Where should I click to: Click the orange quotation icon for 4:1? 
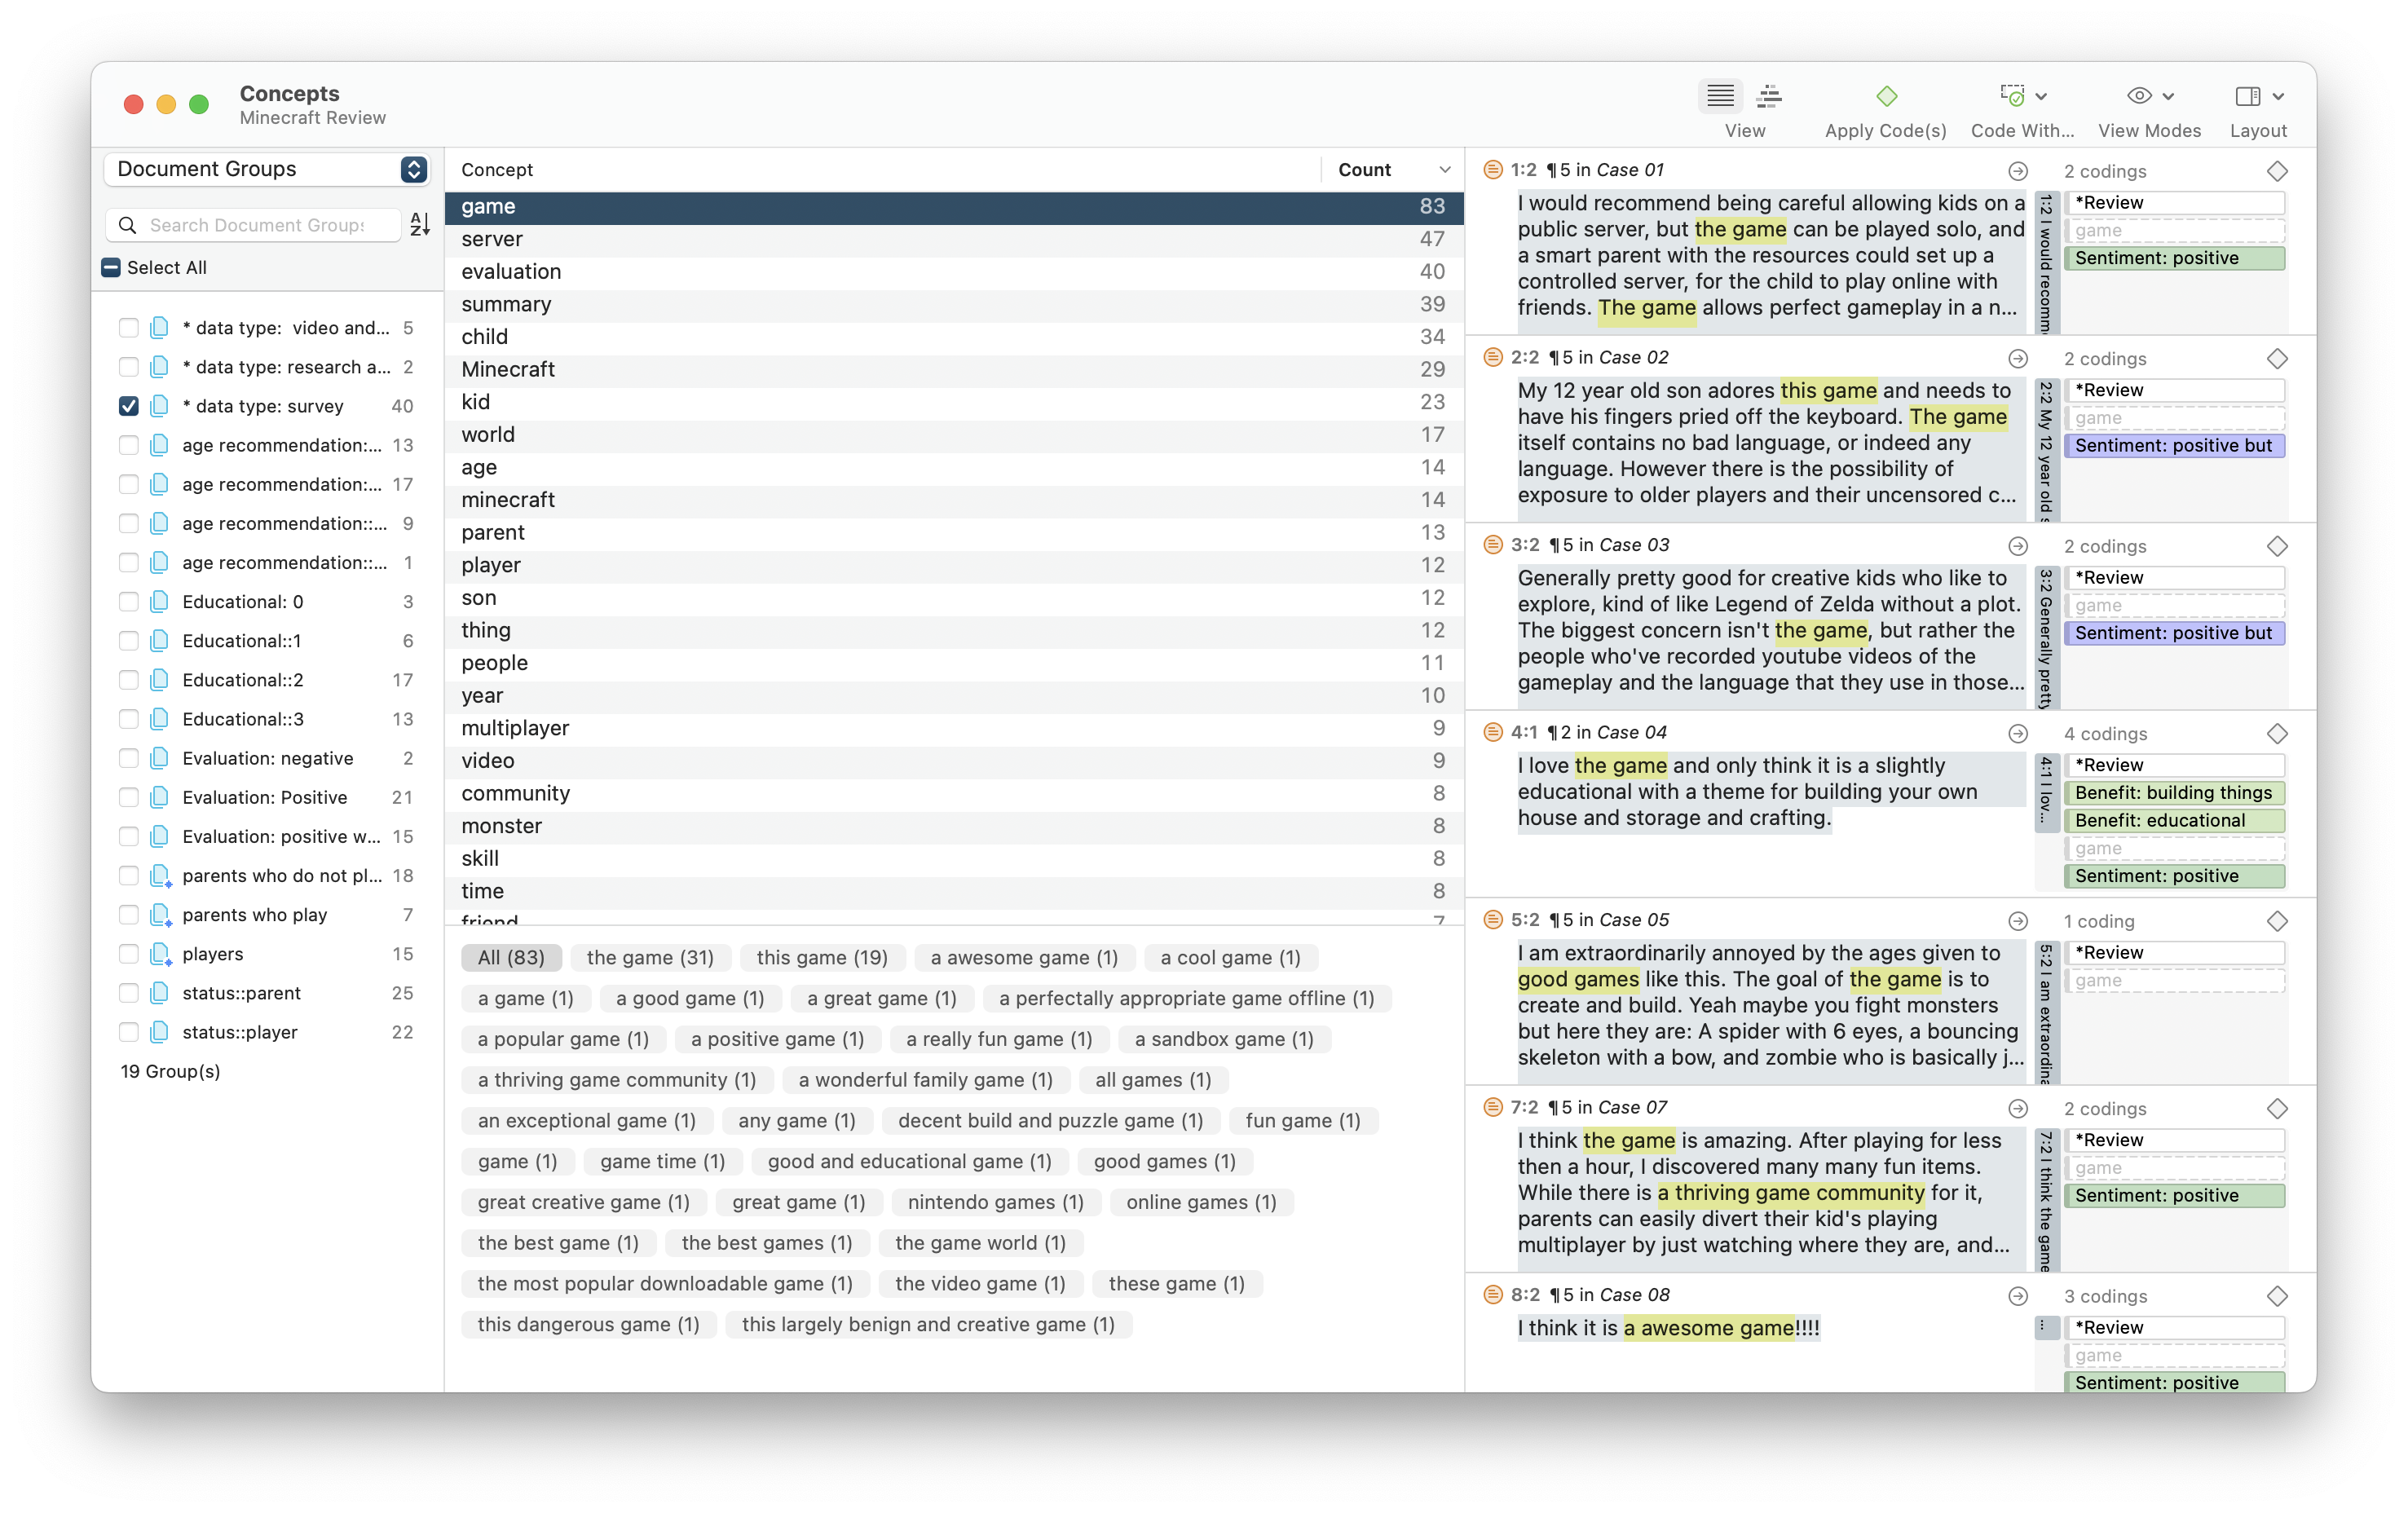1493,733
